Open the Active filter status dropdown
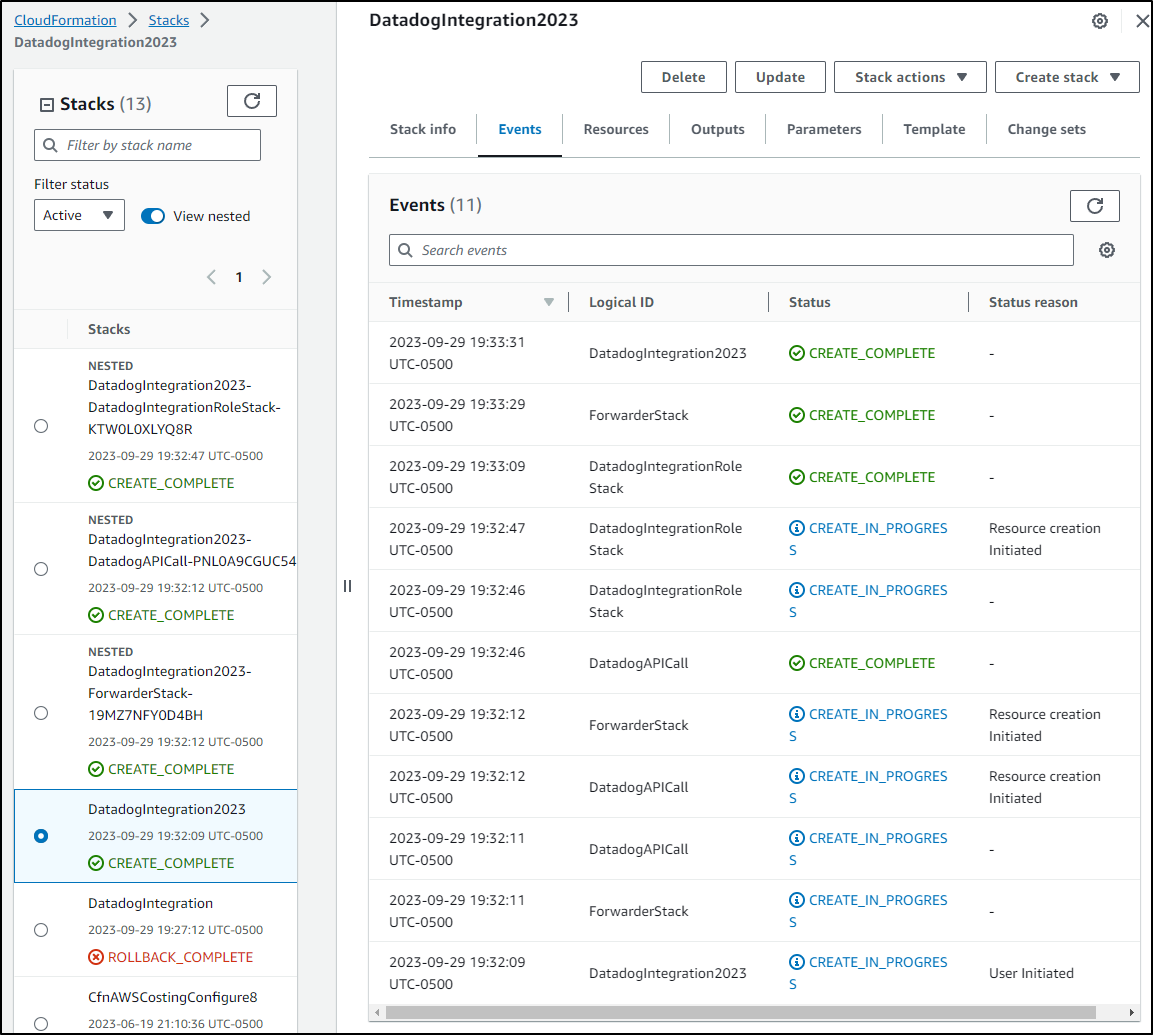 click(79, 215)
